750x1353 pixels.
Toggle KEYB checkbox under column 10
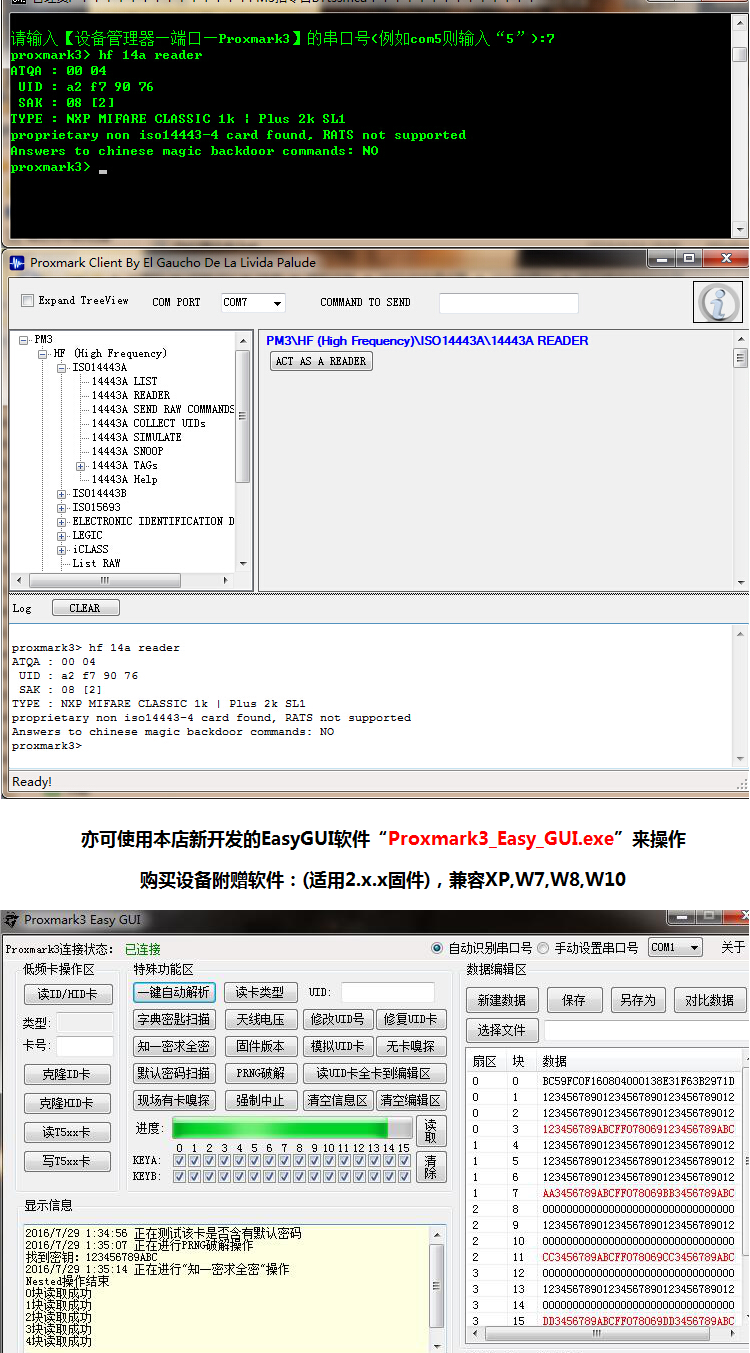coord(329,1176)
